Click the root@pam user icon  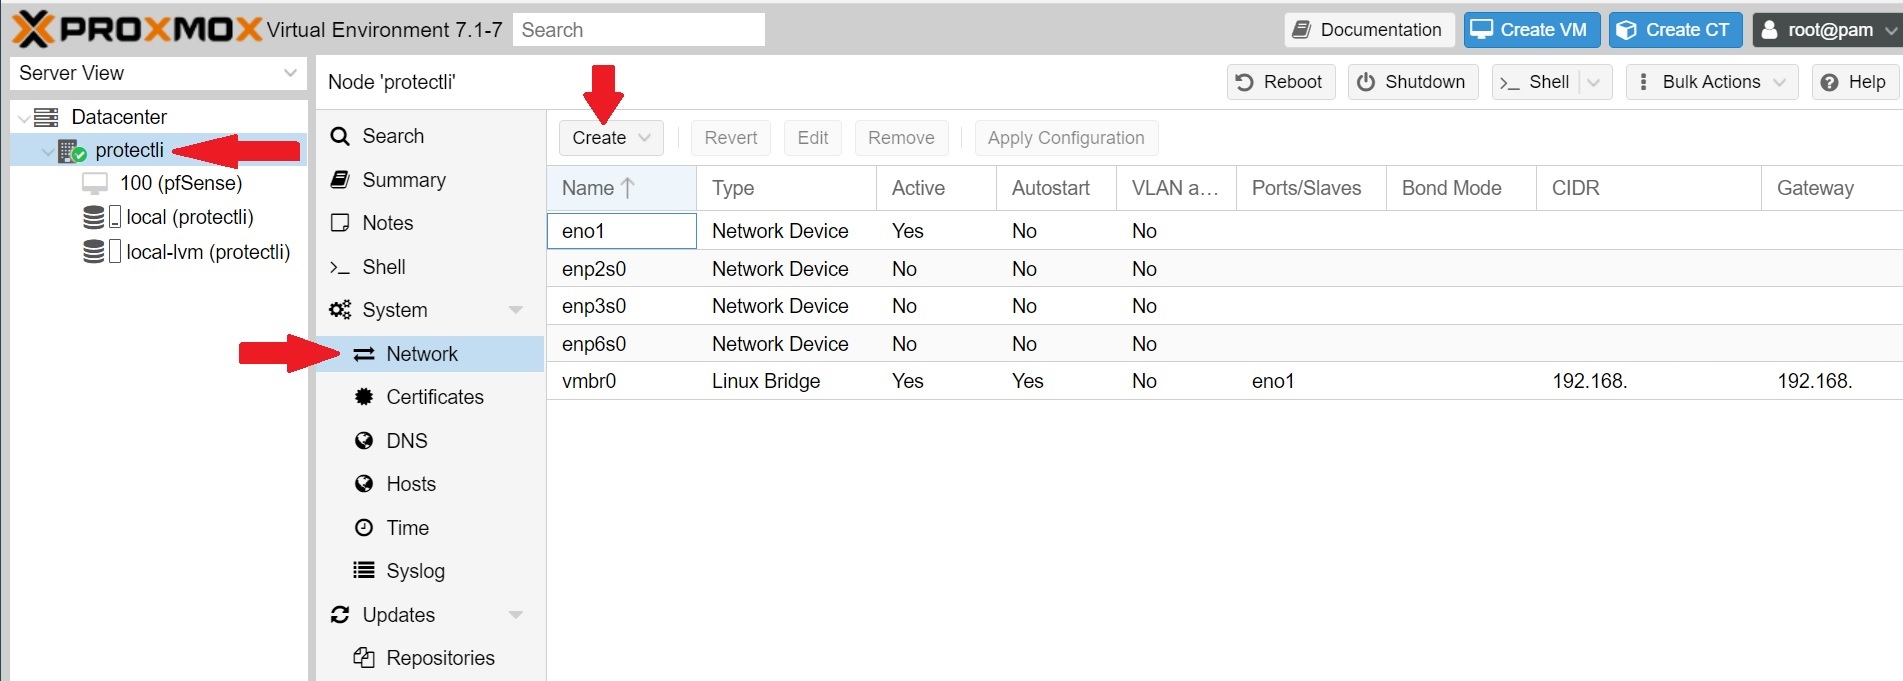[1769, 30]
